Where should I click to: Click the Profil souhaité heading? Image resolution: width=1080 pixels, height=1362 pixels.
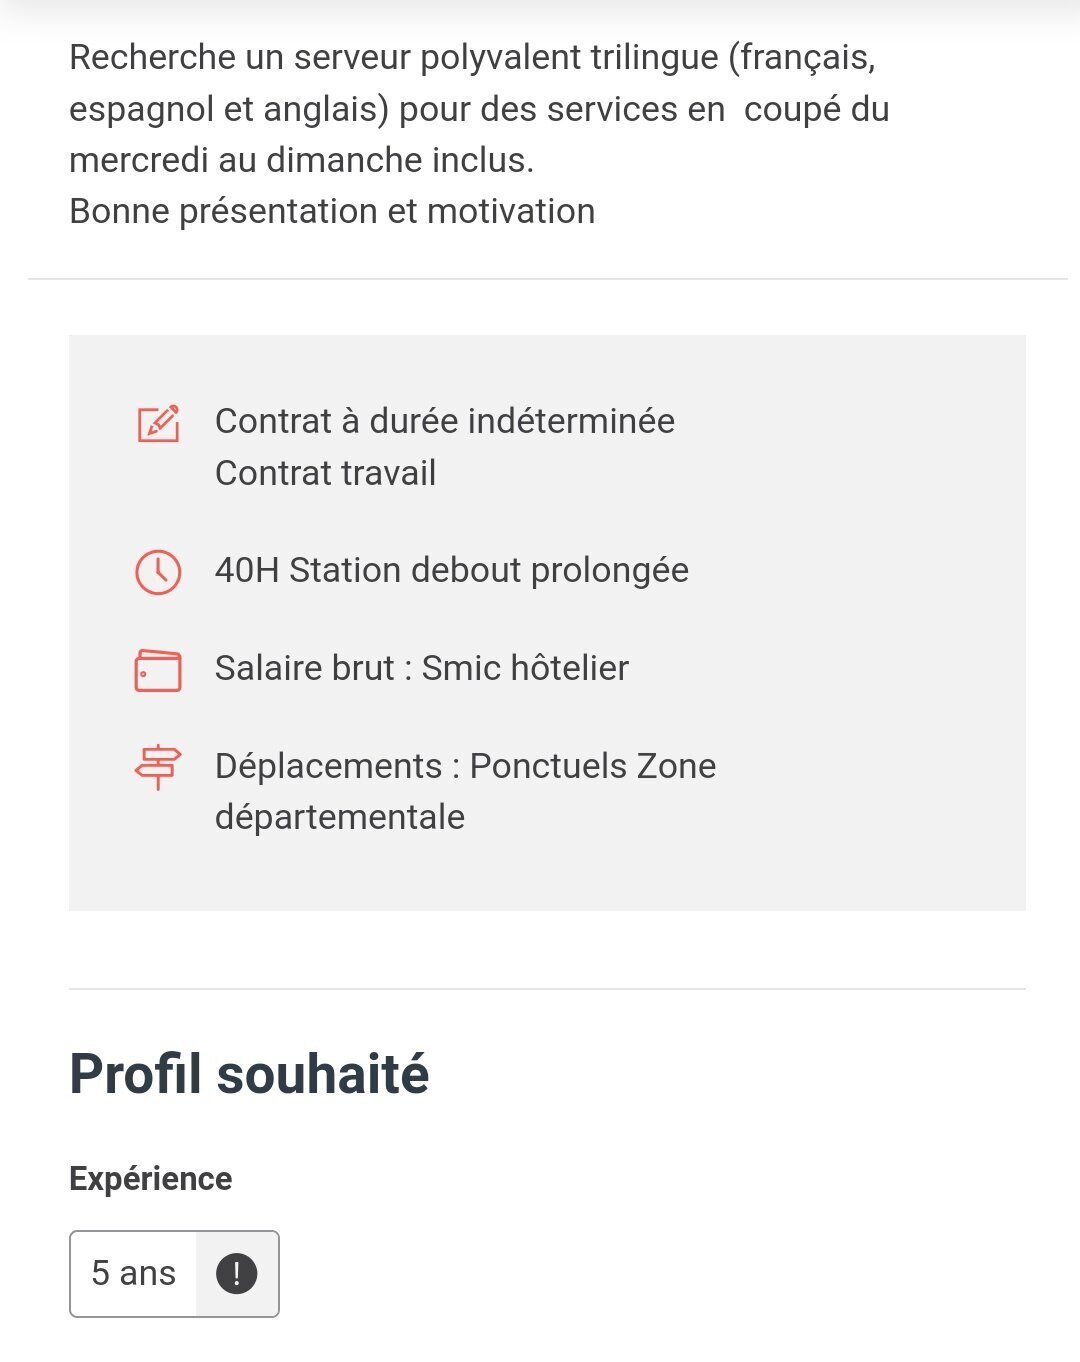pyautogui.click(x=249, y=1075)
